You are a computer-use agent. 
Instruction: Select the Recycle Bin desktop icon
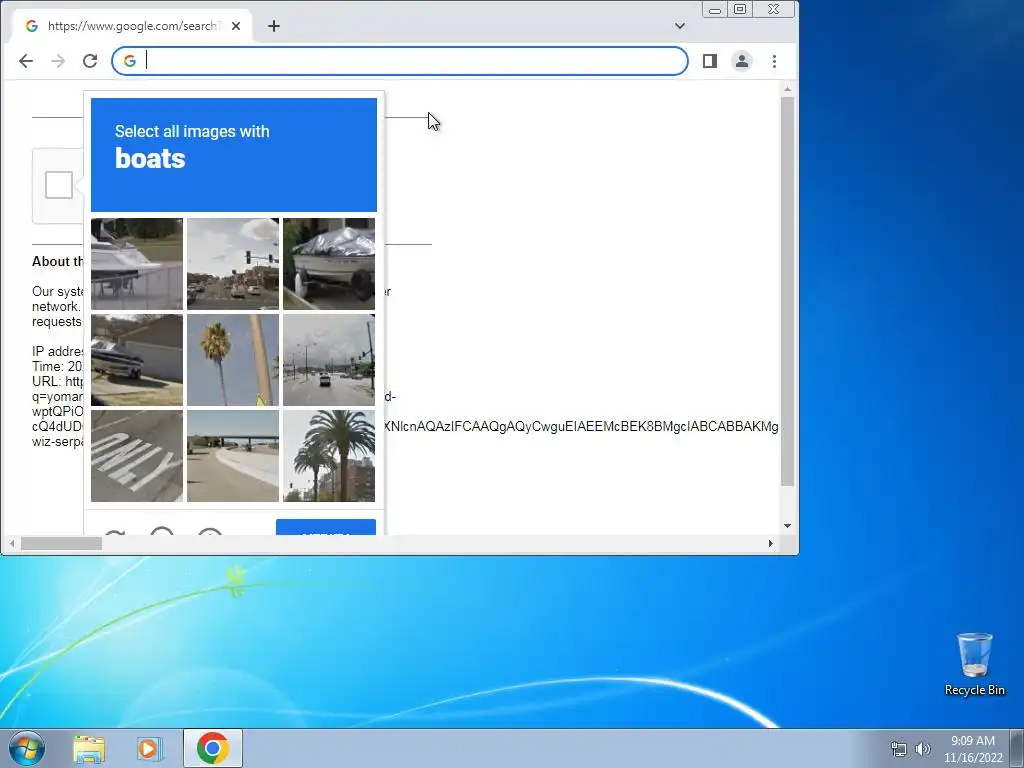click(x=975, y=664)
